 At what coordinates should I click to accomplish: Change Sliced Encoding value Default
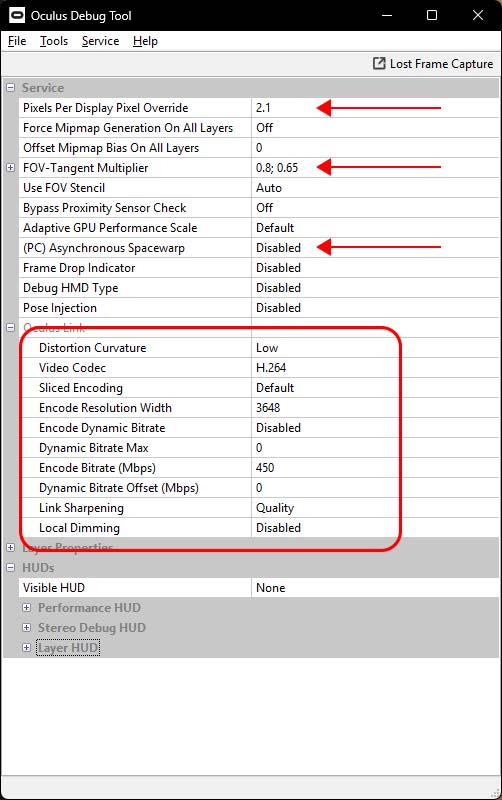point(375,388)
